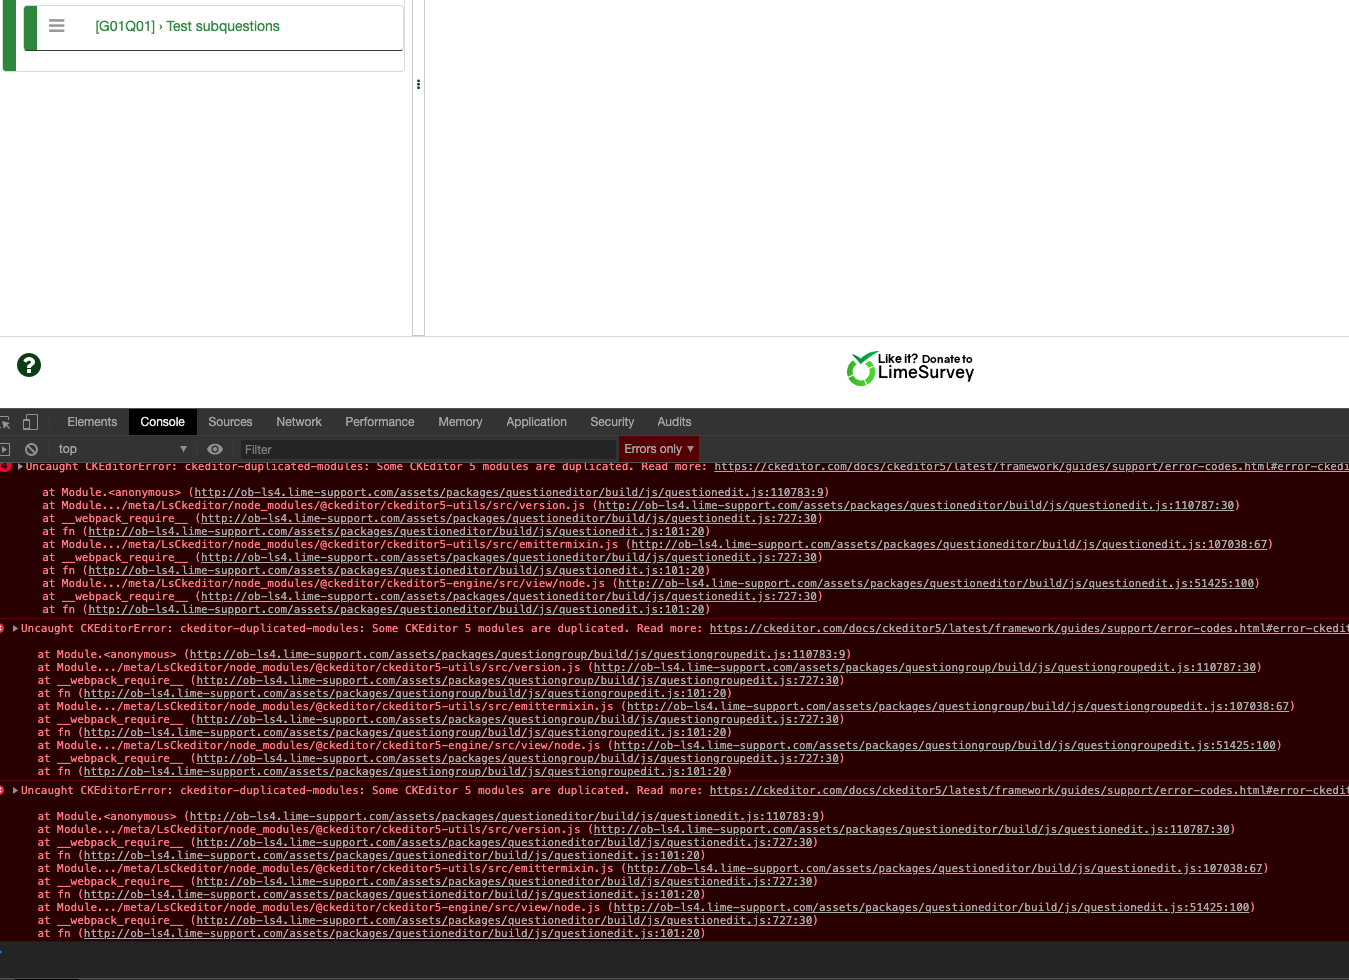
Task: Activate the DevTools inspect element picker
Action: (5, 422)
